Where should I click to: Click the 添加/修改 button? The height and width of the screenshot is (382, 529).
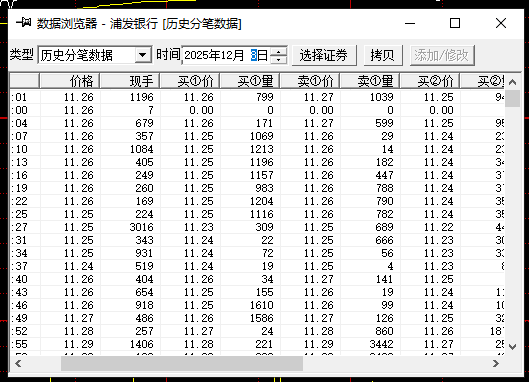pyautogui.click(x=442, y=55)
